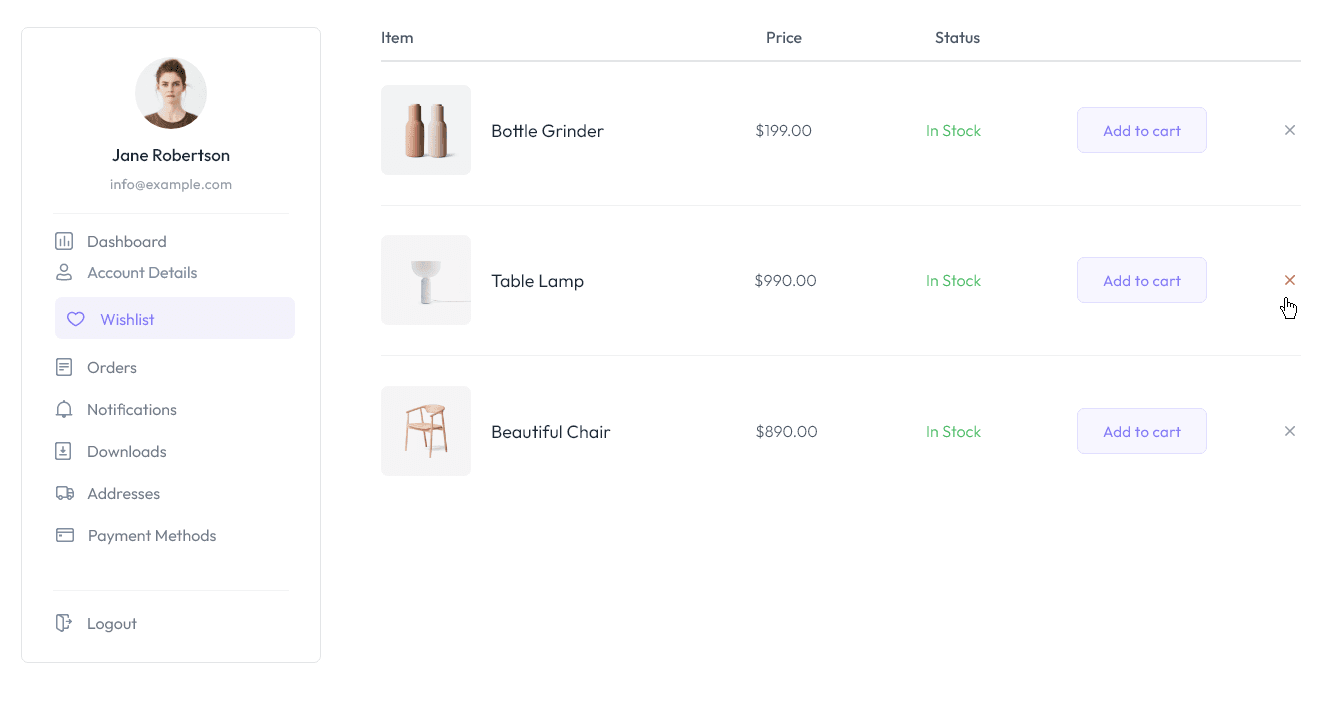Image resolution: width=1320 pixels, height=720 pixels.
Task: Remove Table Lamp from wishlist
Action: (1290, 280)
